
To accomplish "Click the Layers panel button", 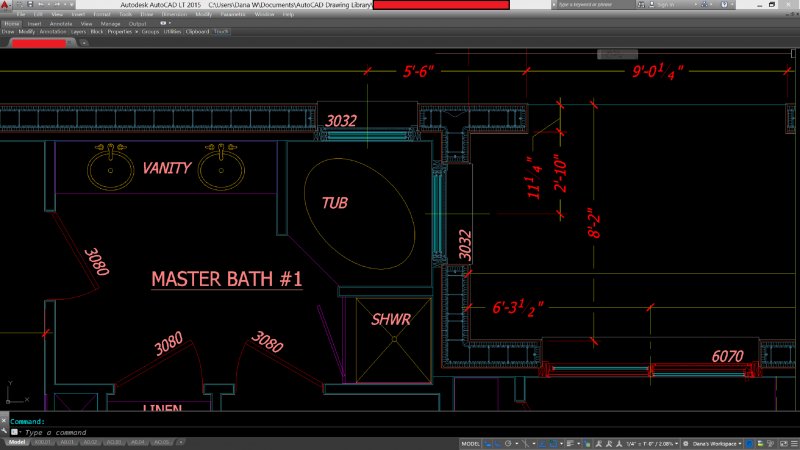I will 78,31.
